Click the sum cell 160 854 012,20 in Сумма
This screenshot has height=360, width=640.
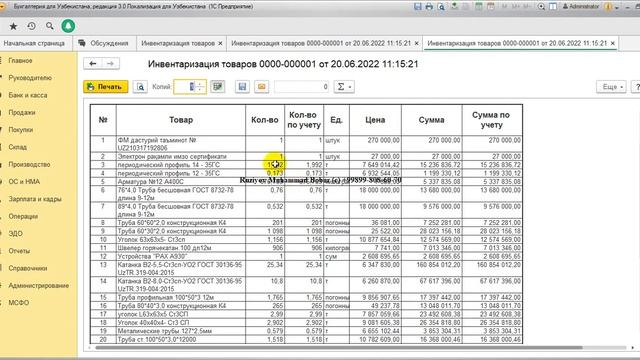coord(431,269)
